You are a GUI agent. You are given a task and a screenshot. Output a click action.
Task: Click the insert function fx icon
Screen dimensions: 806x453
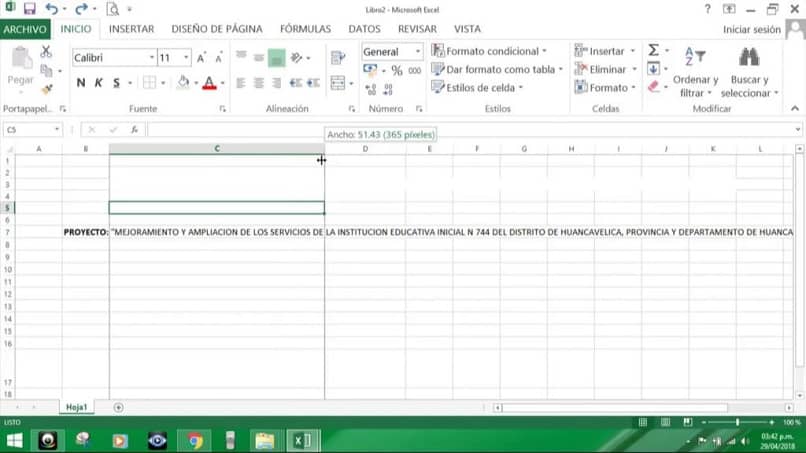[x=134, y=130]
